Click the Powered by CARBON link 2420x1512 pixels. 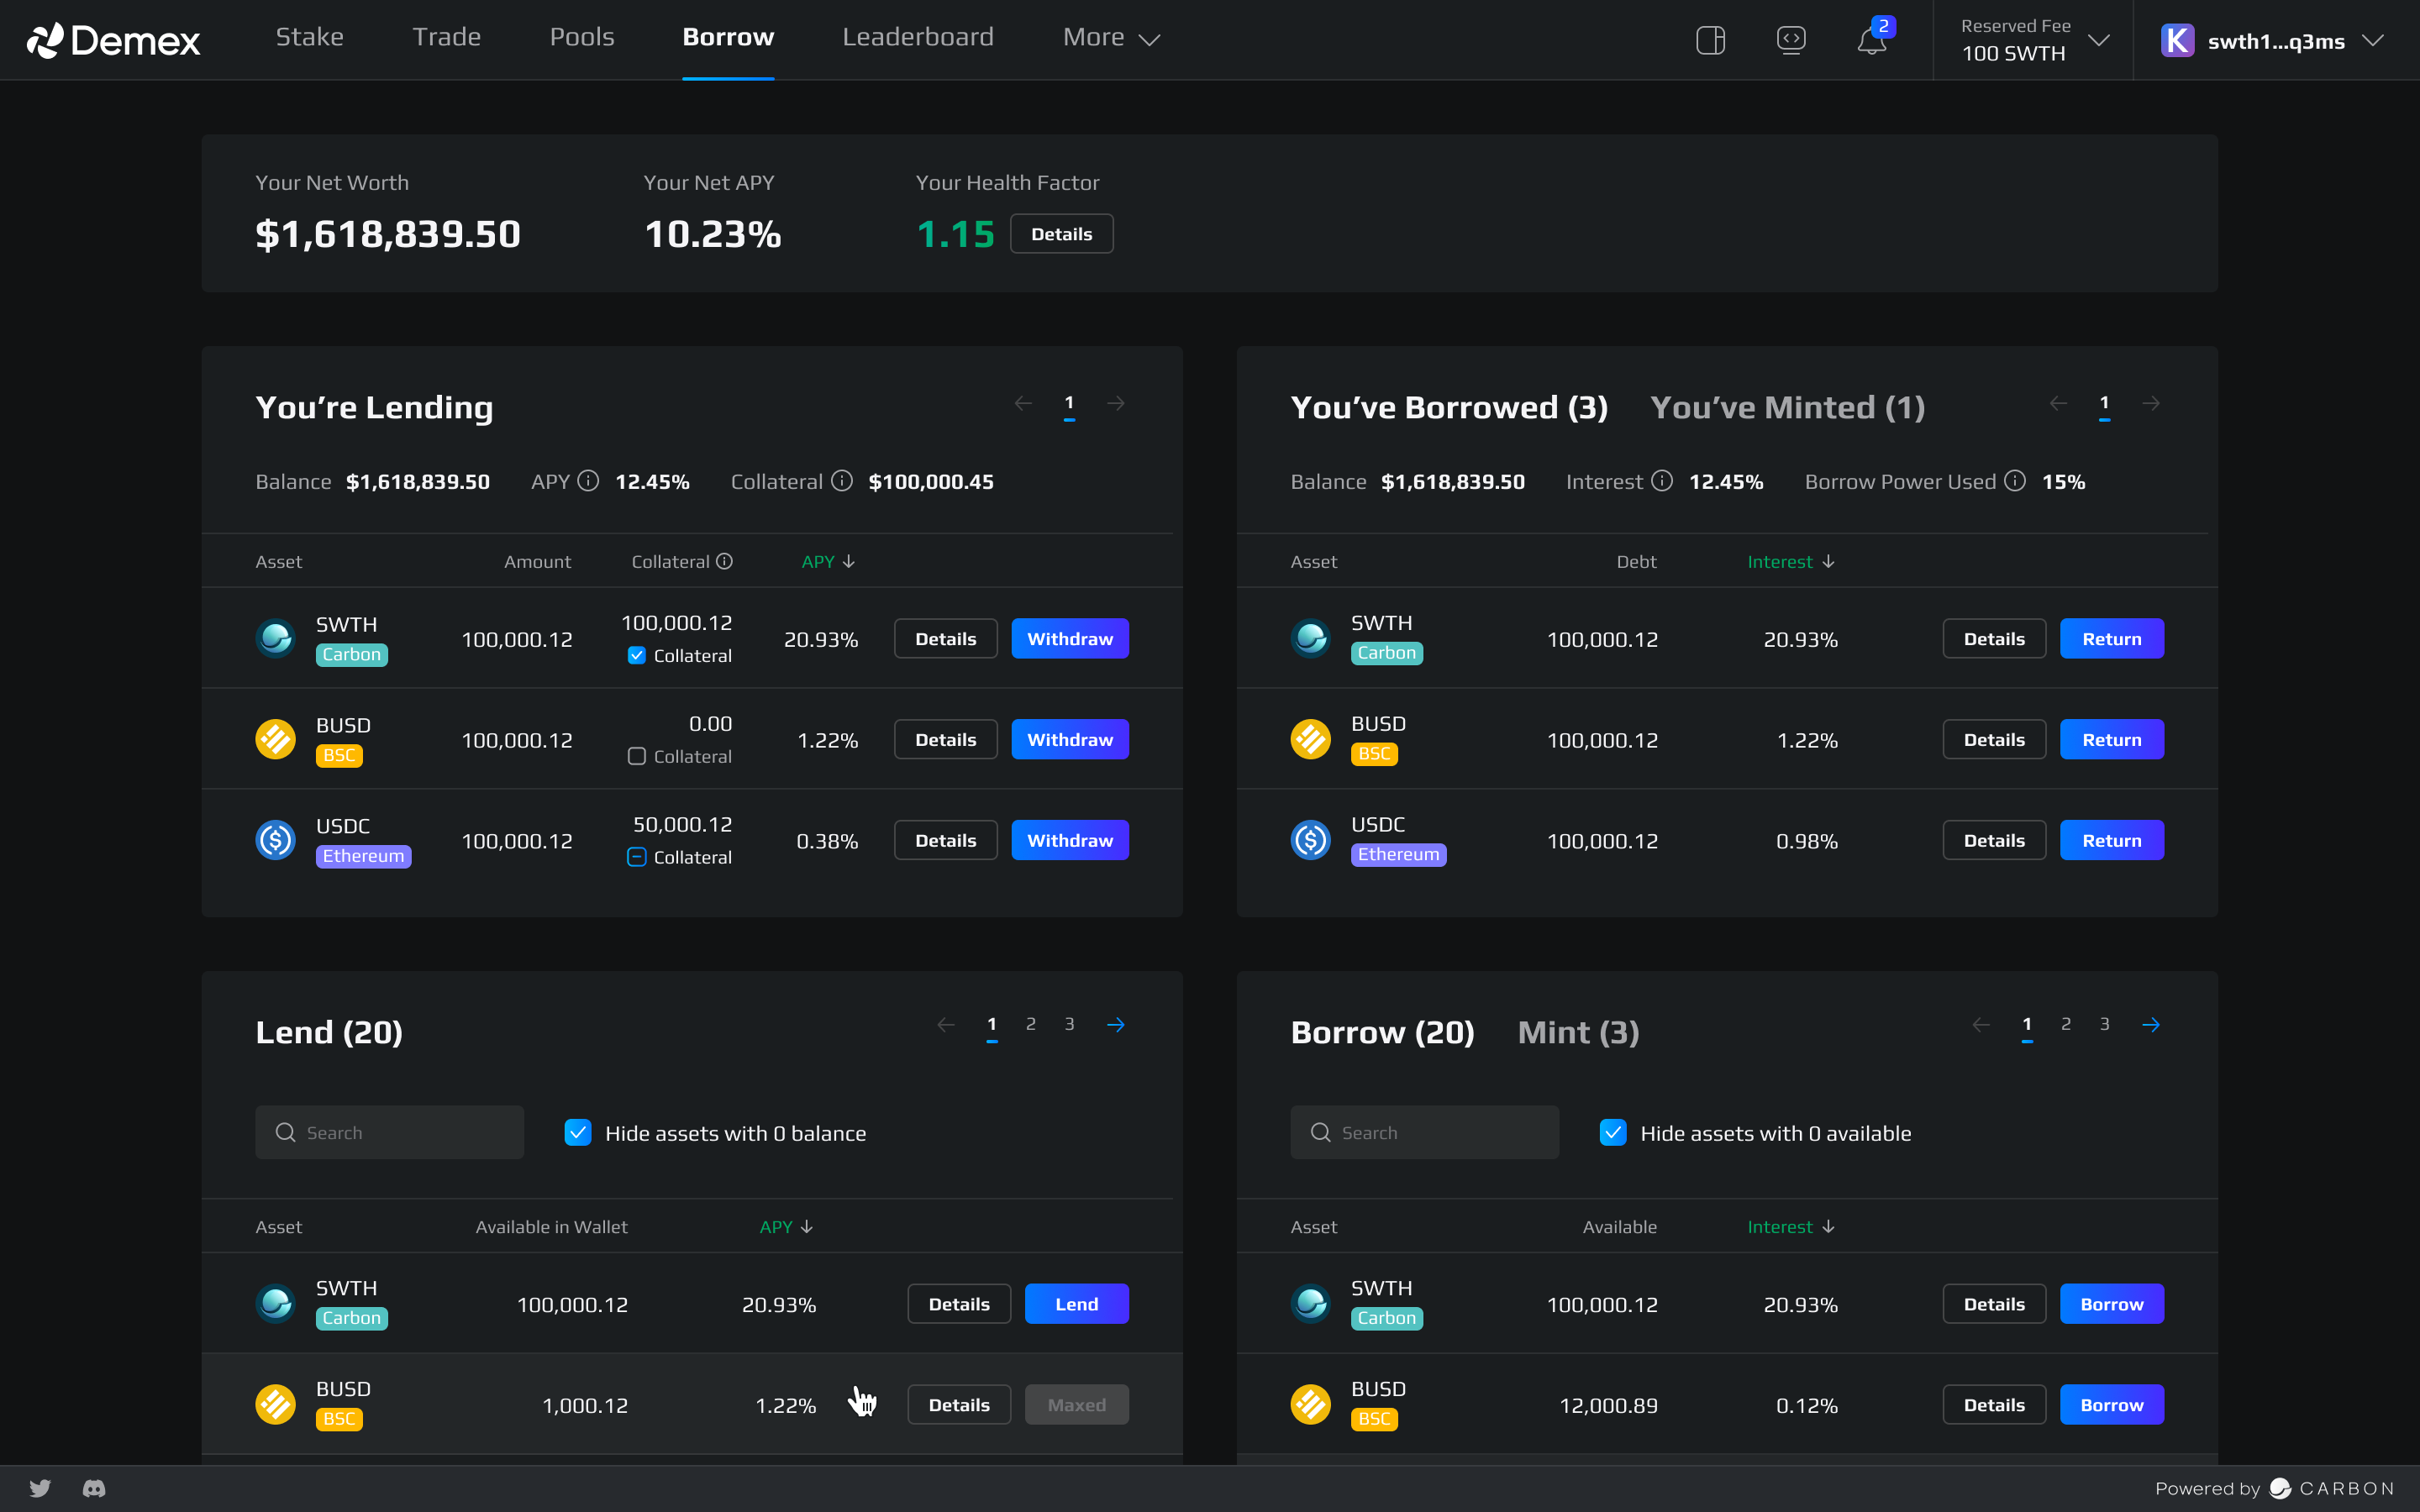pos(2274,1488)
